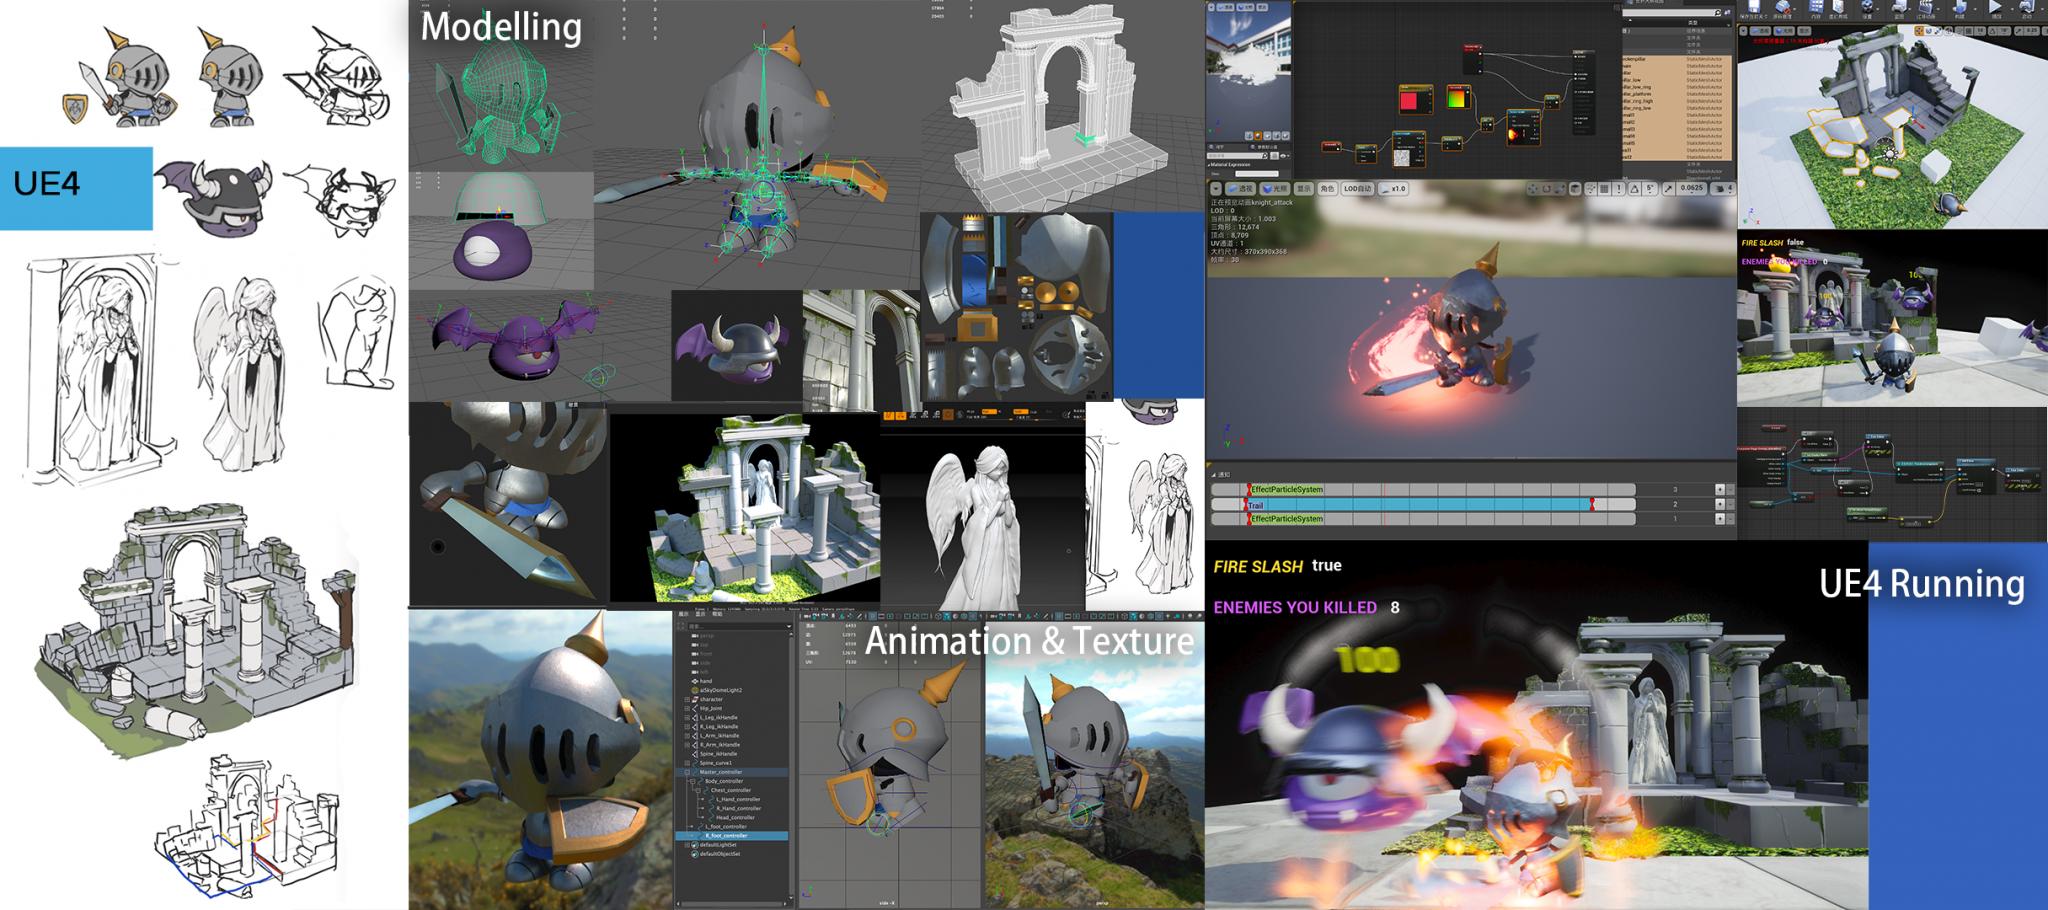
Task: Toggle the perspective view button in animation viewport
Action: pyautogui.click(x=1241, y=188)
